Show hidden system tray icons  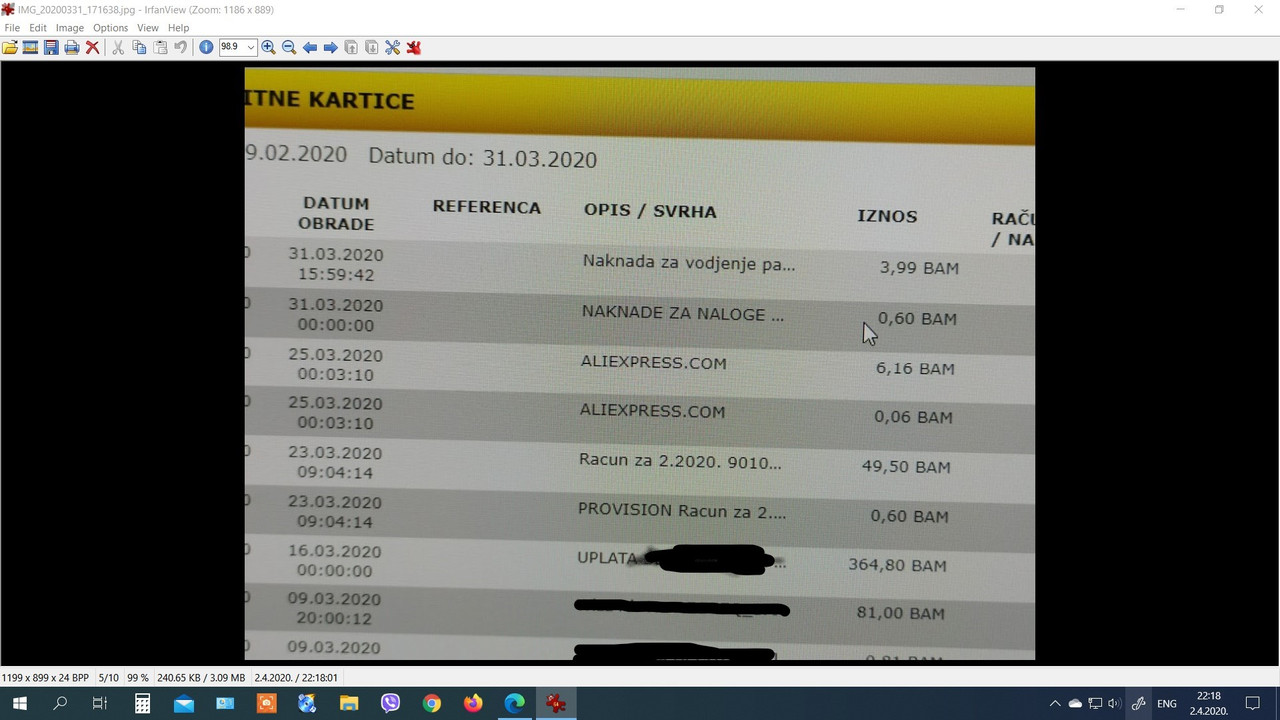tap(1055, 704)
